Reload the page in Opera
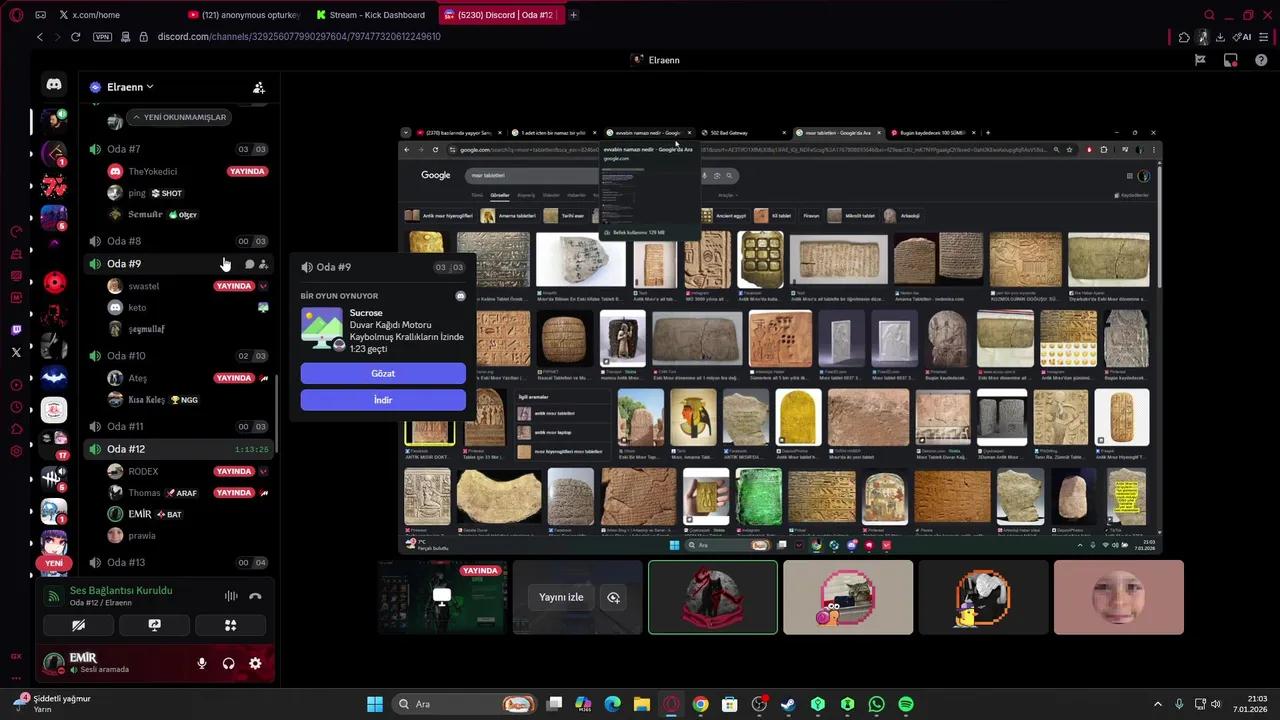Viewport: 1280px width, 720px height. (75, 37)
